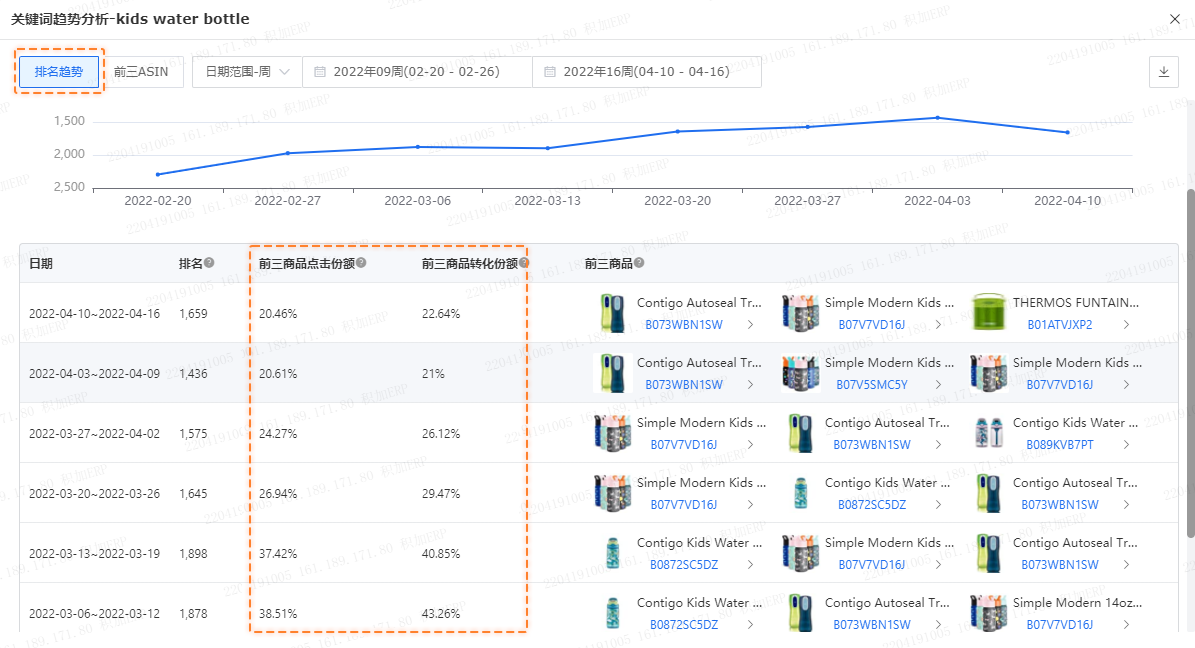Screen dimensions: 1195x648
Task: Click Simple Modern Kids thumbnail in 04-10 row
Action: tap(800, 313)
